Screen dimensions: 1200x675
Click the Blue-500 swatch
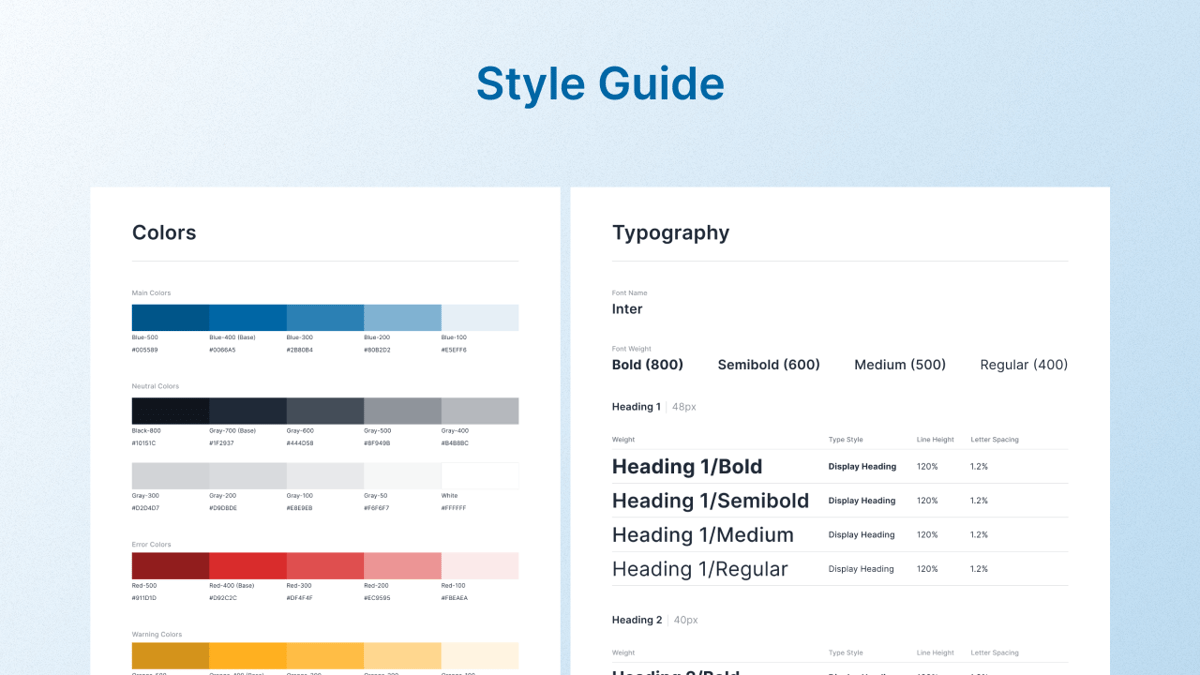(170, 315)
